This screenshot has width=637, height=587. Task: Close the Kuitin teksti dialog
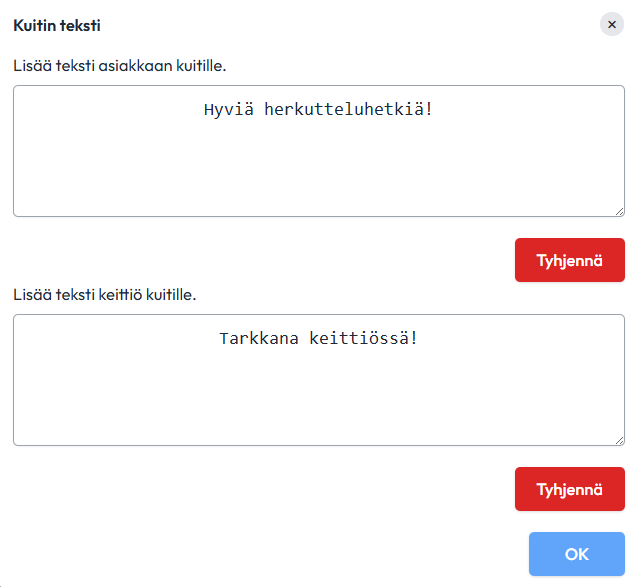click(611, 25)
